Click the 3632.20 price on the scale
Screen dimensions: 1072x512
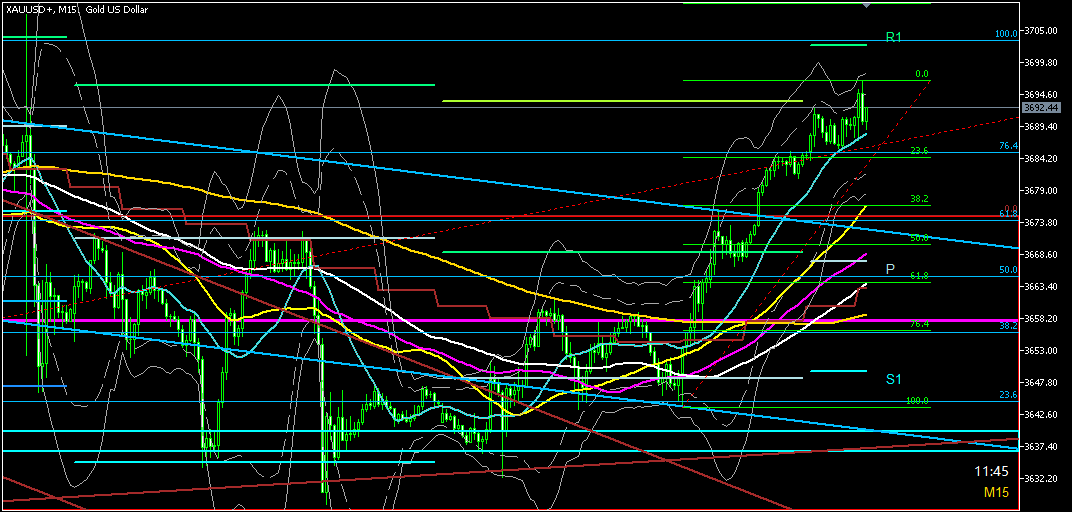pyautogui.click(x=1041, y=479)
